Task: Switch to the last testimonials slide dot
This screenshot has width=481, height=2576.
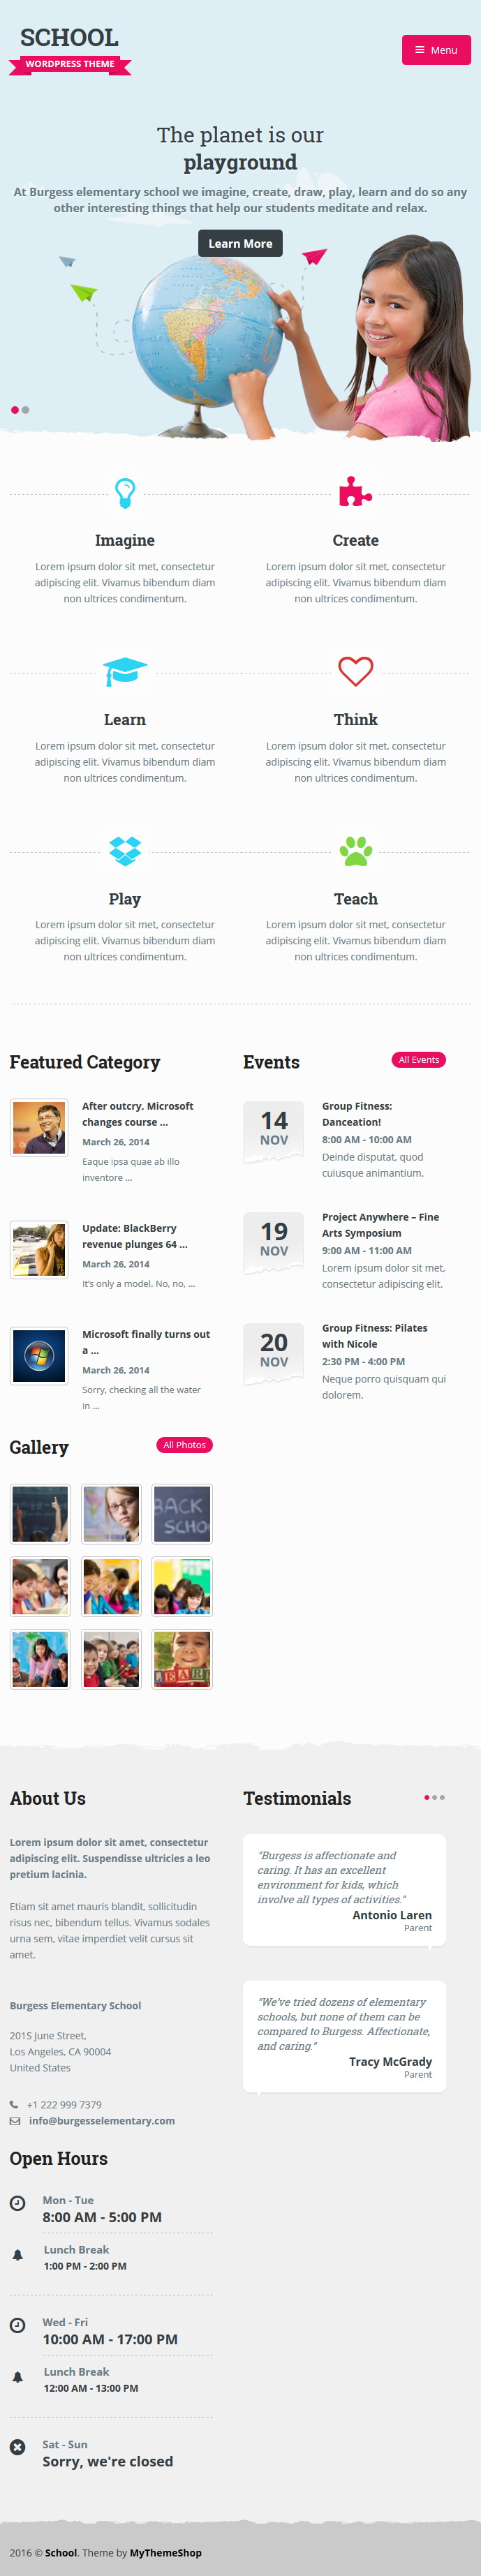Action: [442, 1798]
